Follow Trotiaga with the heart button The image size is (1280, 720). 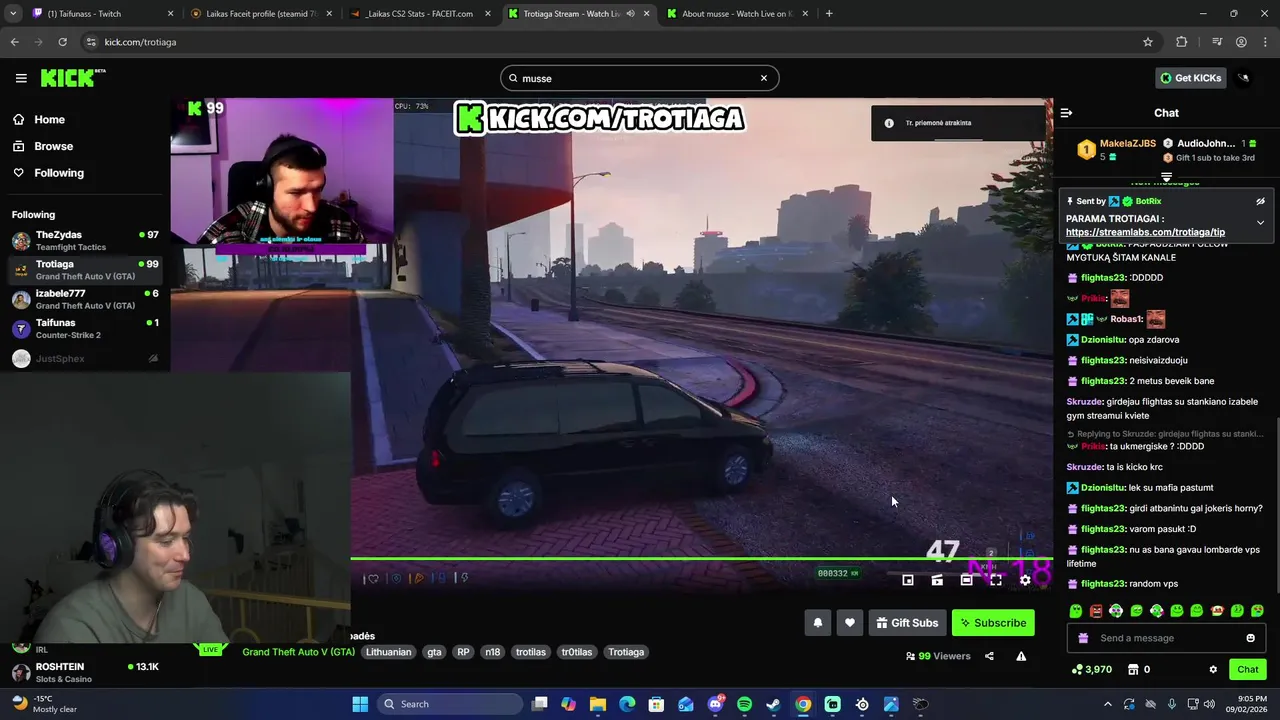point(850,623)
